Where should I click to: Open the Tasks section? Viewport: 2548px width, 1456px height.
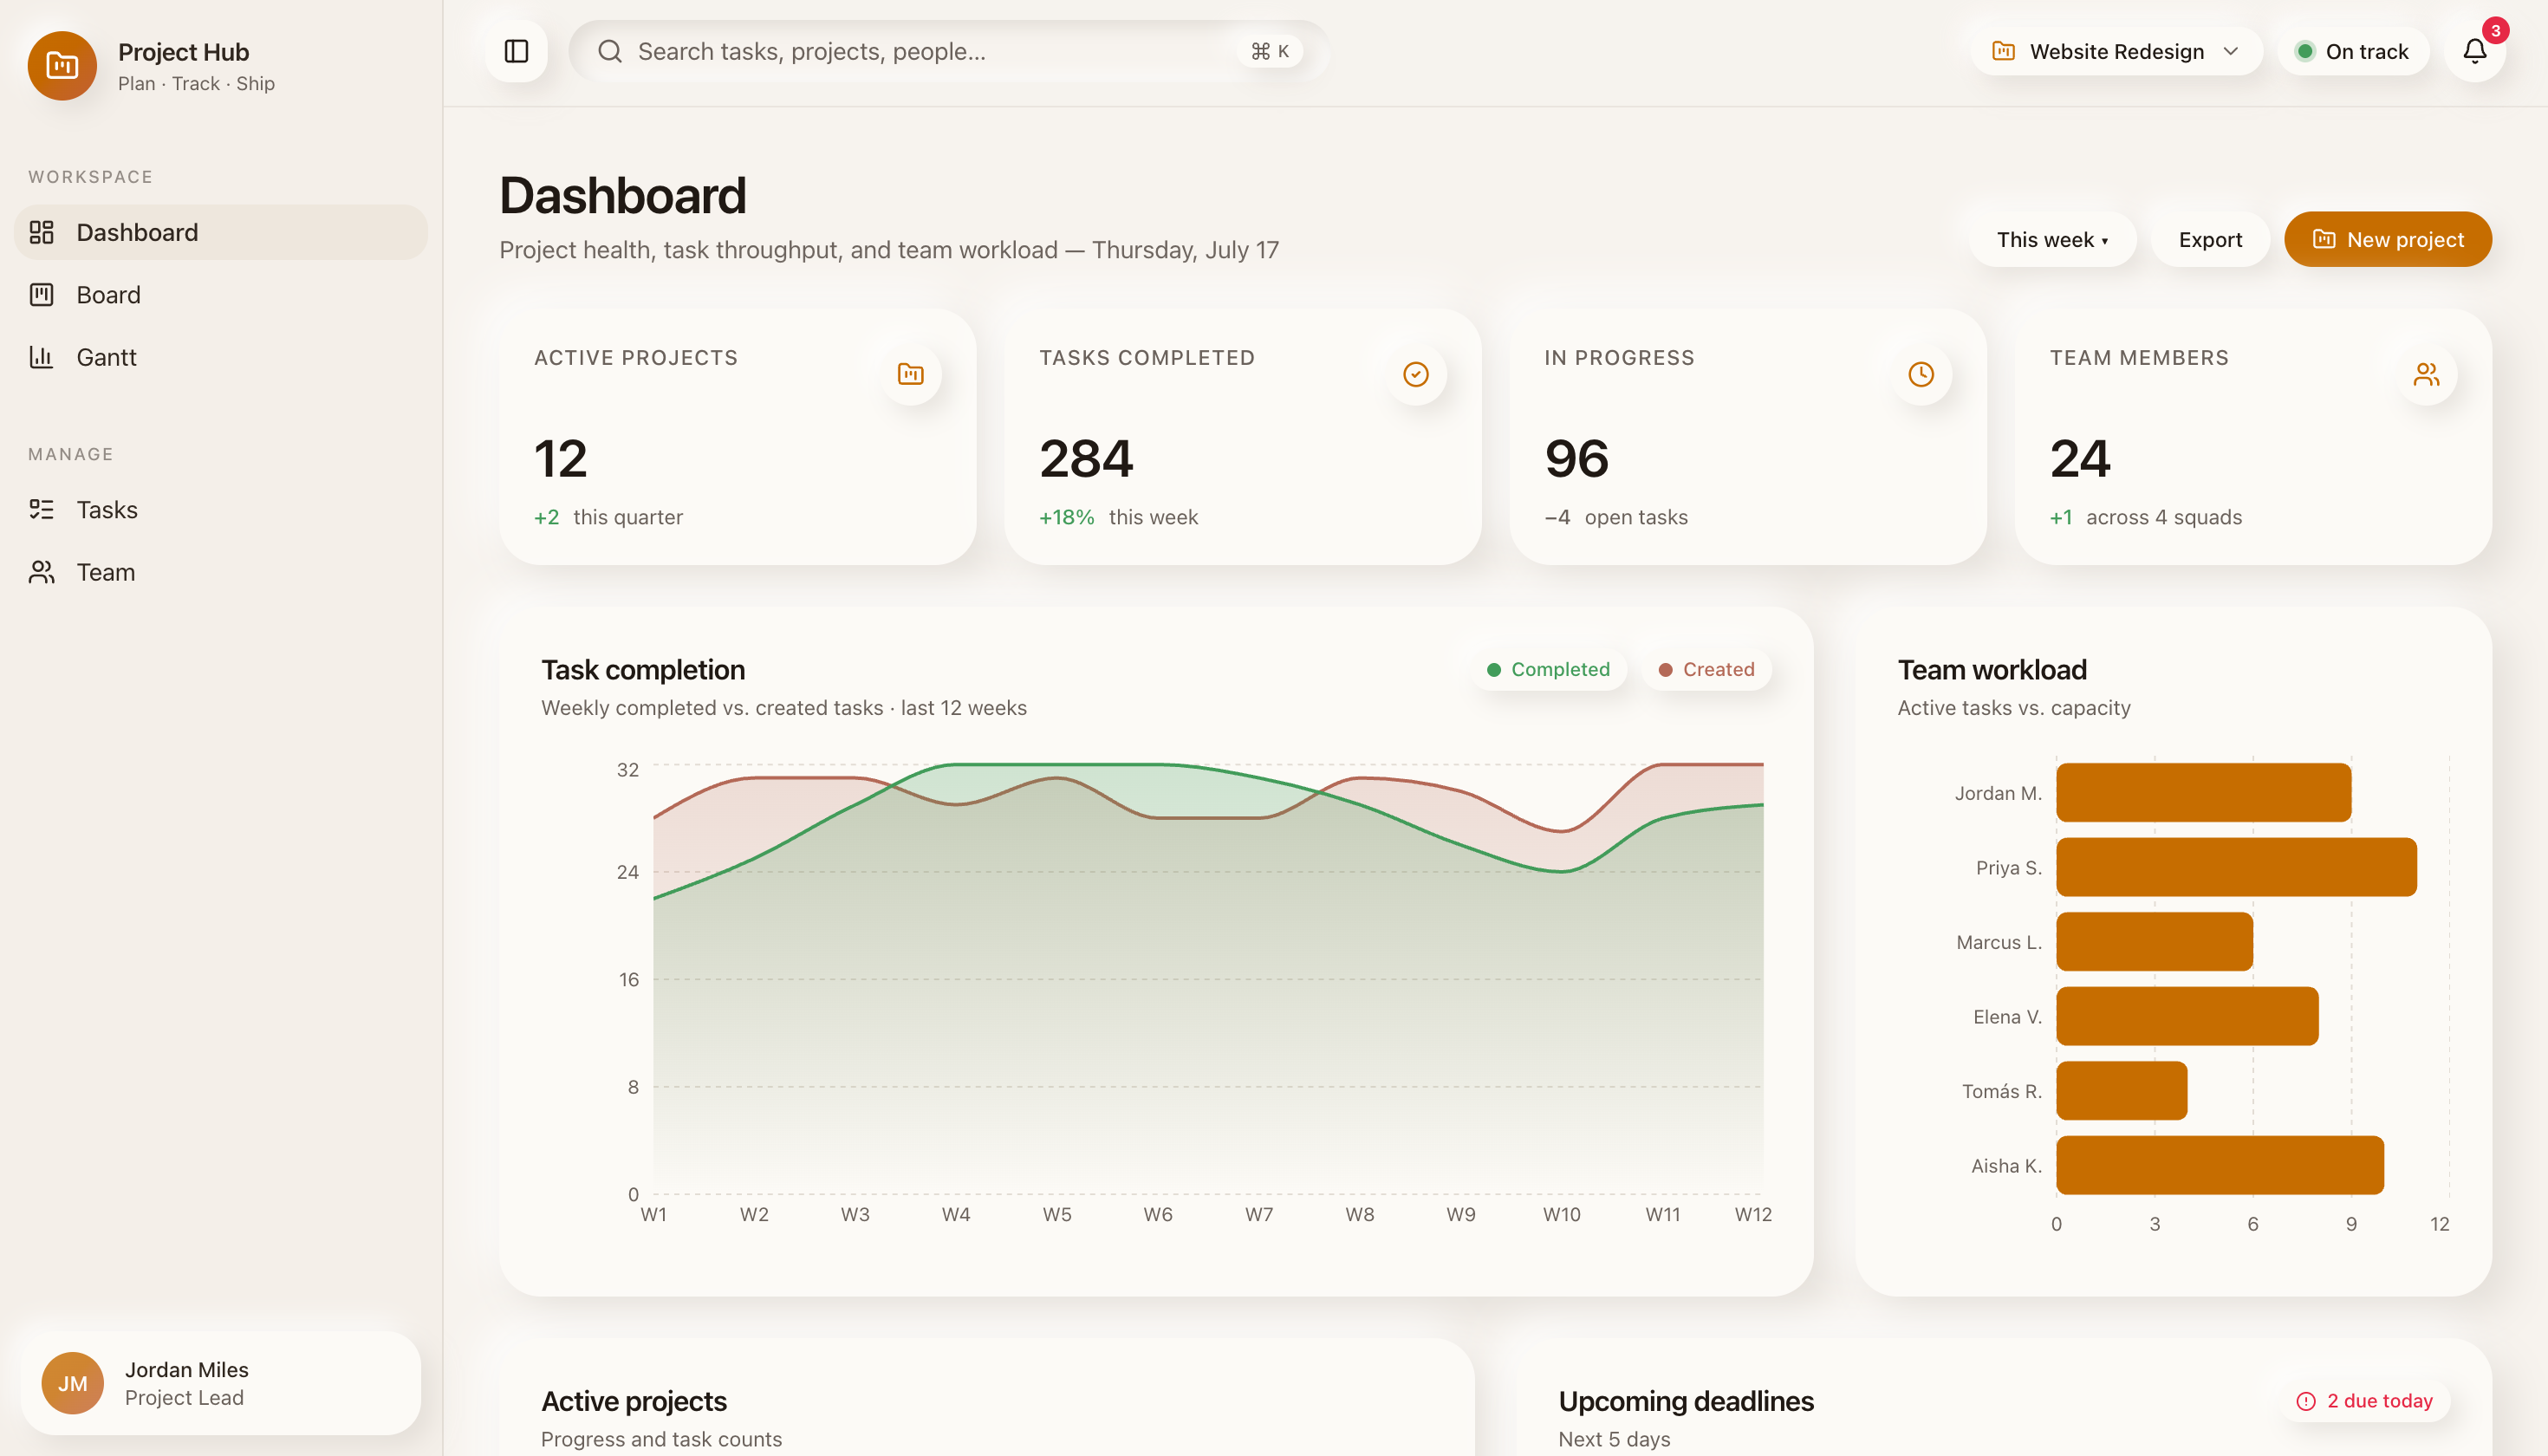click(x=220, y=510)
